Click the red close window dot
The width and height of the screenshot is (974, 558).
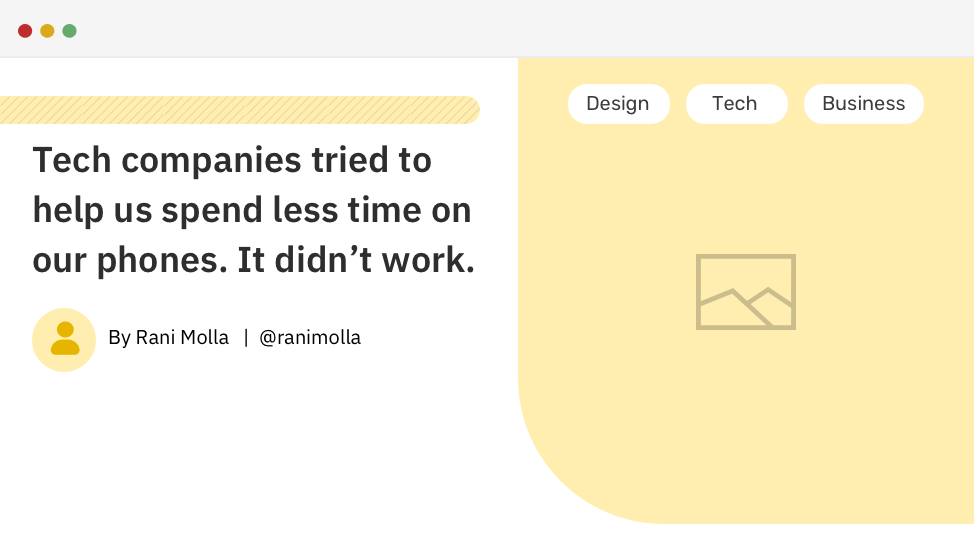25,31
